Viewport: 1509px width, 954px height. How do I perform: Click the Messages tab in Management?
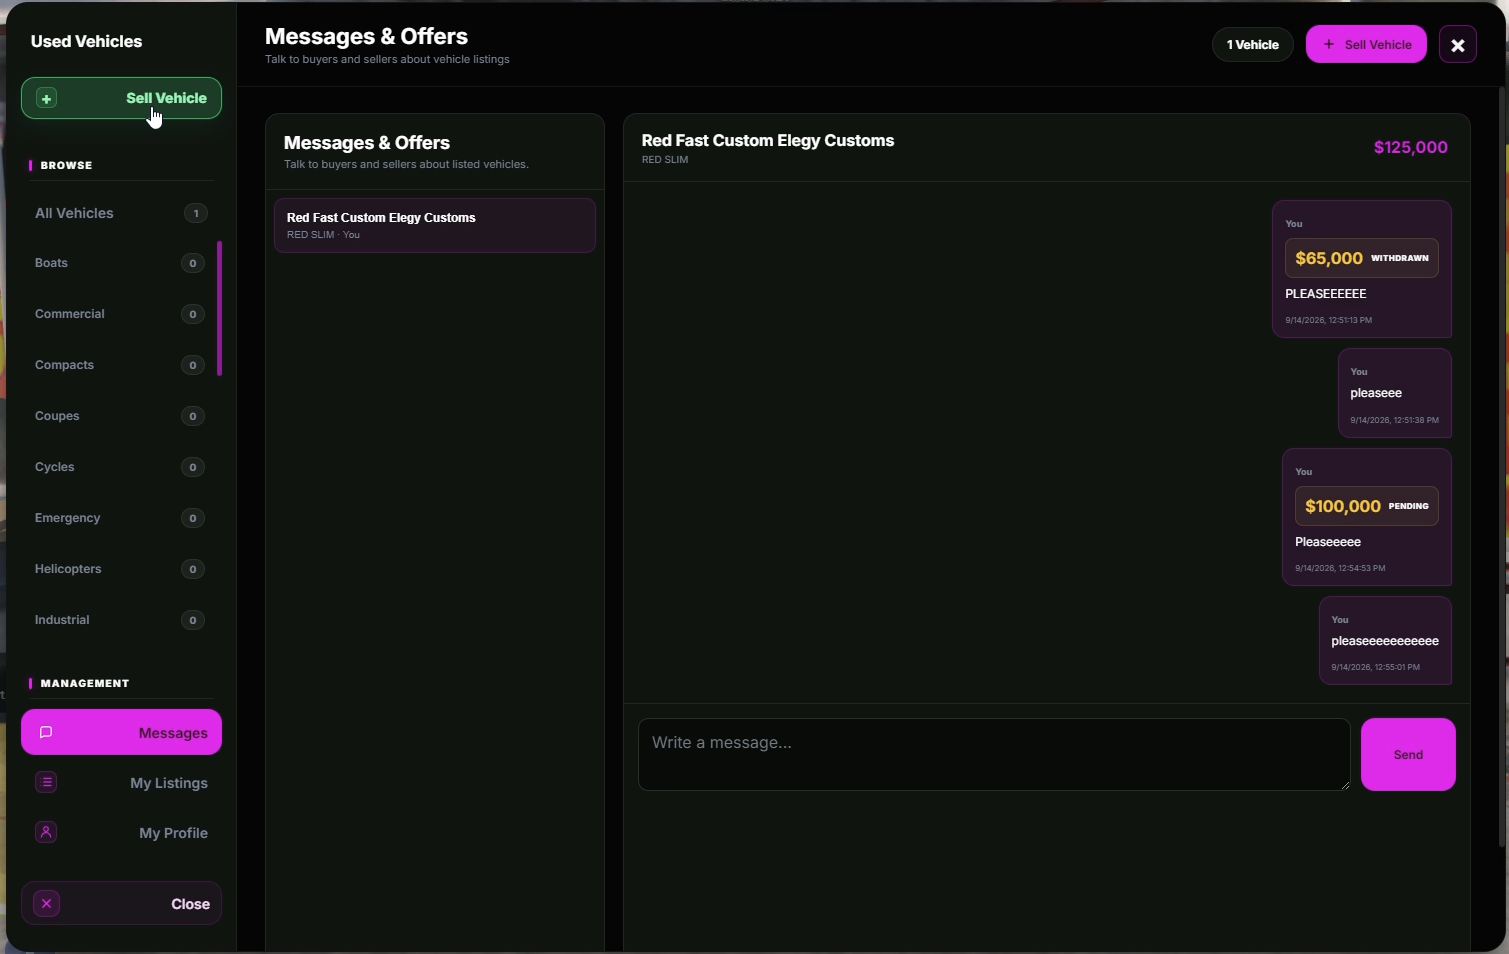(x=121, y=733)
